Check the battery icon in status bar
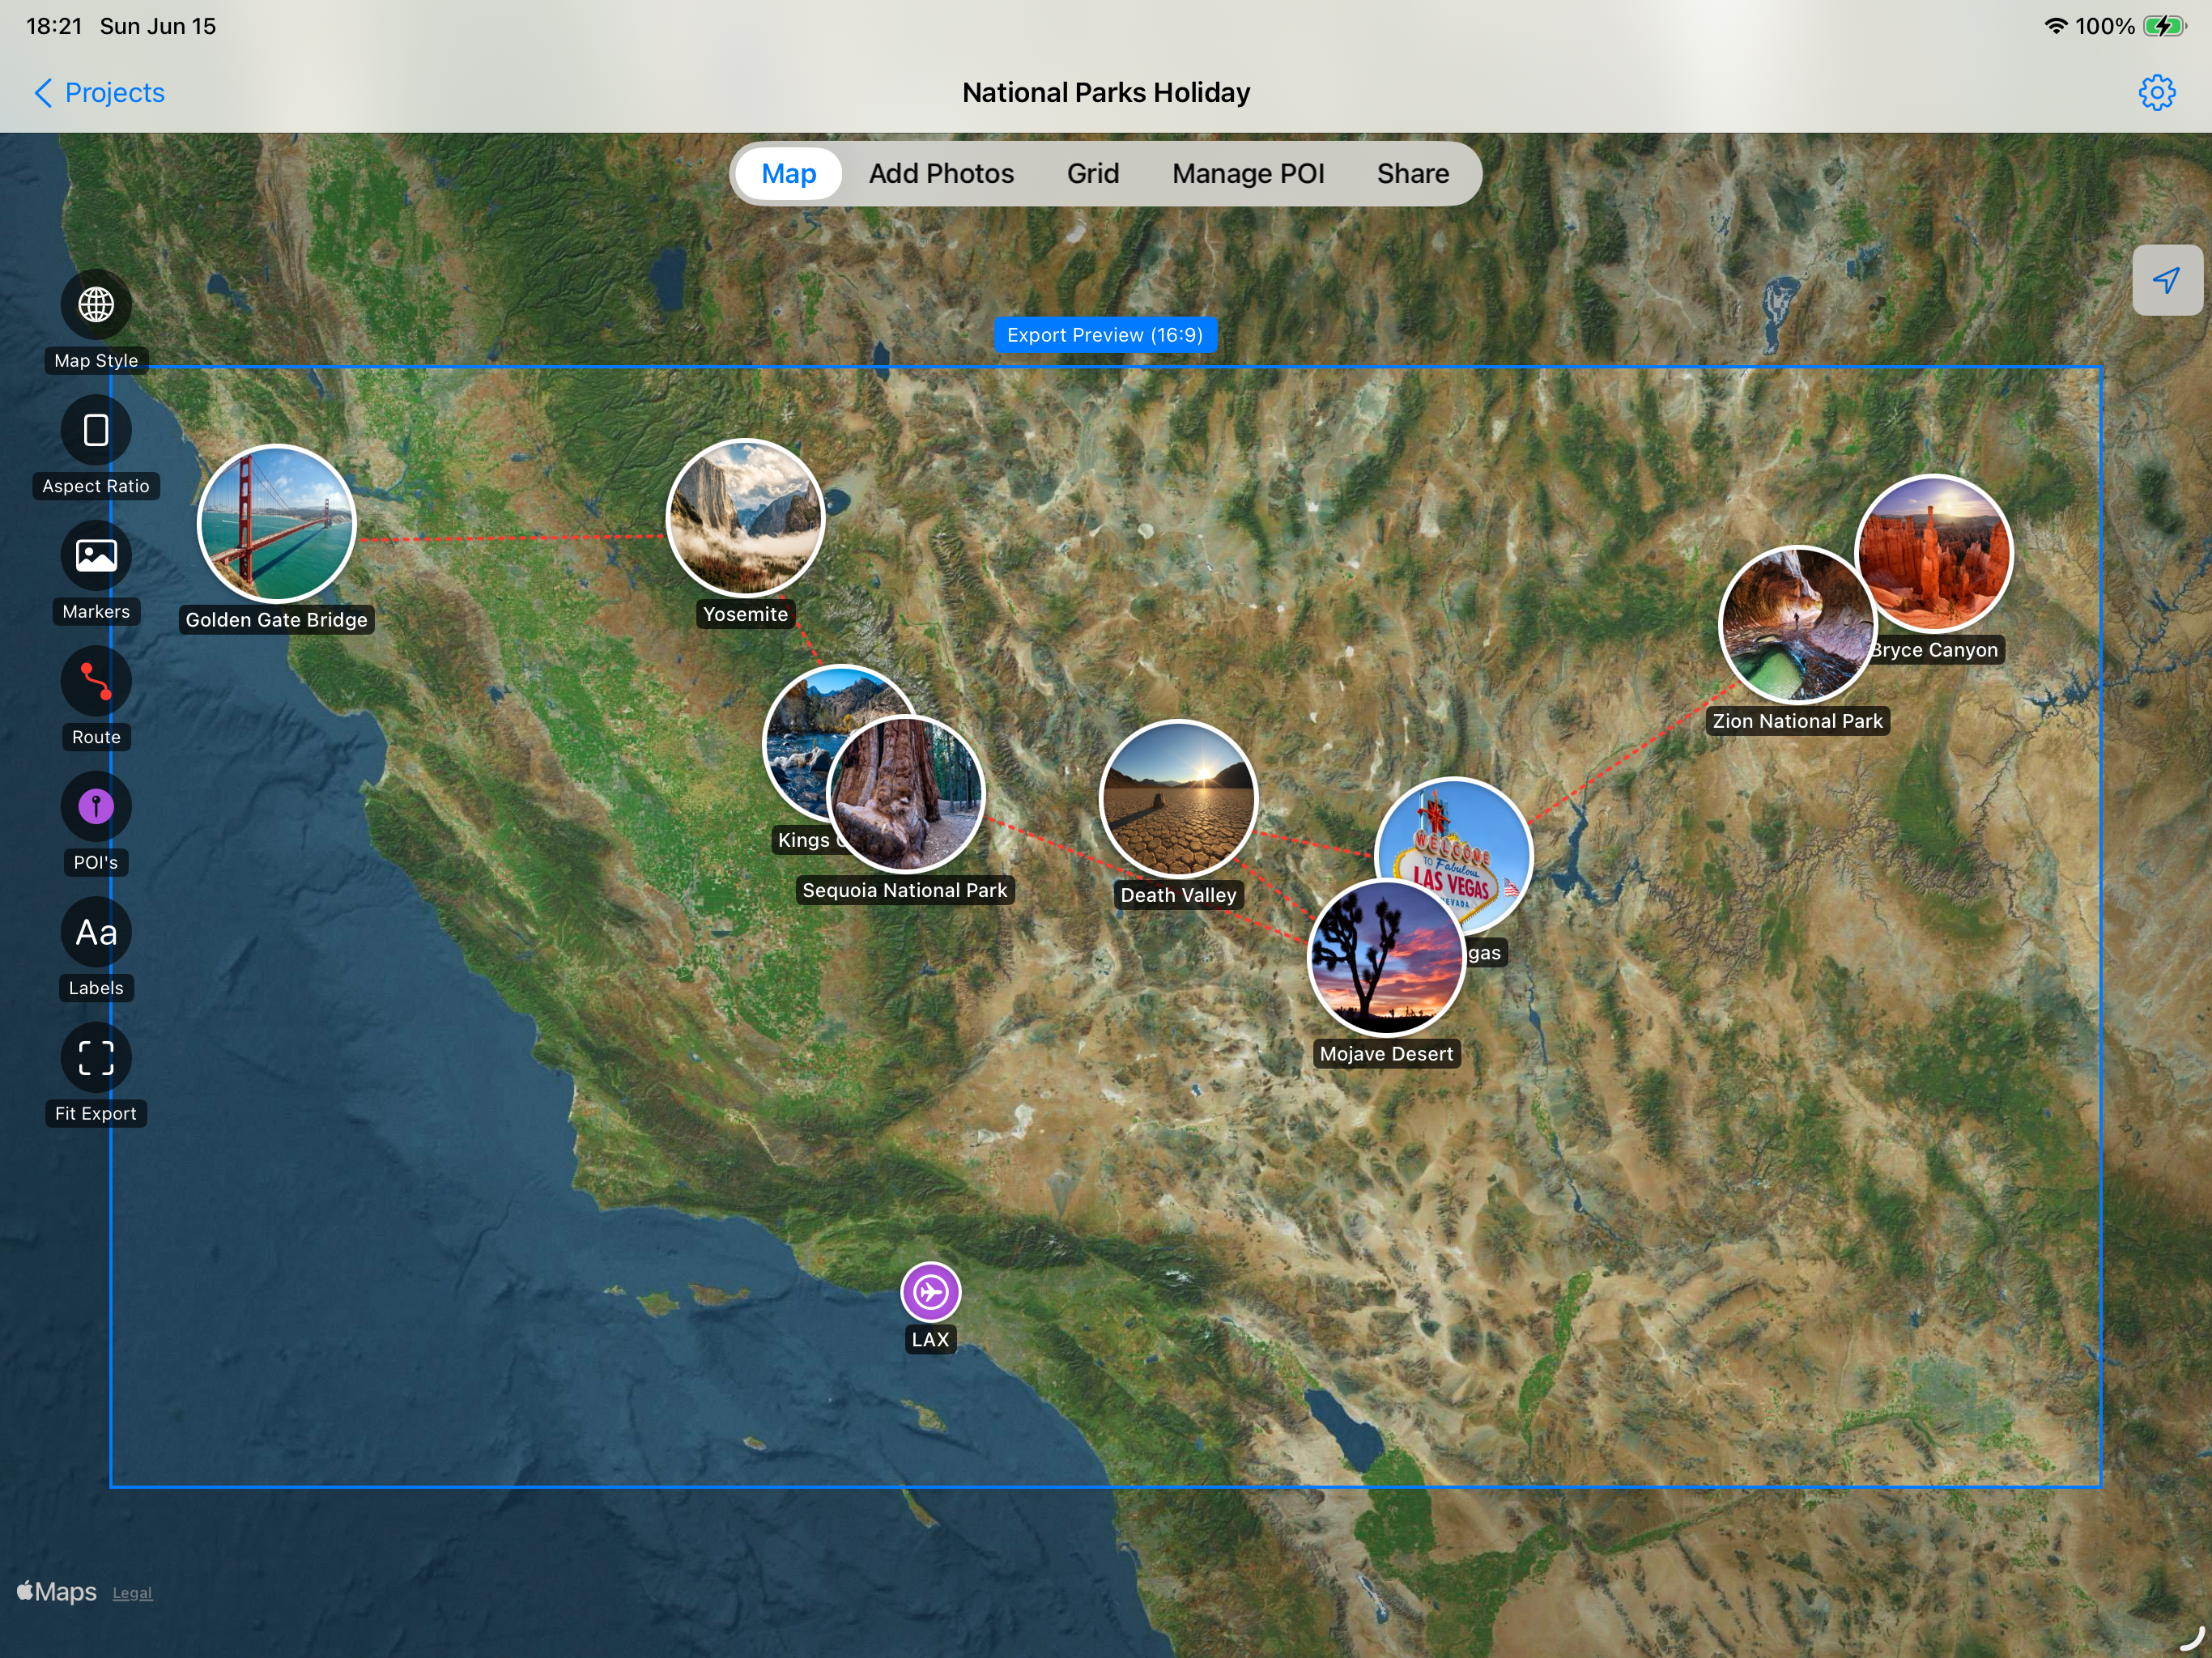 [2164, 26]
